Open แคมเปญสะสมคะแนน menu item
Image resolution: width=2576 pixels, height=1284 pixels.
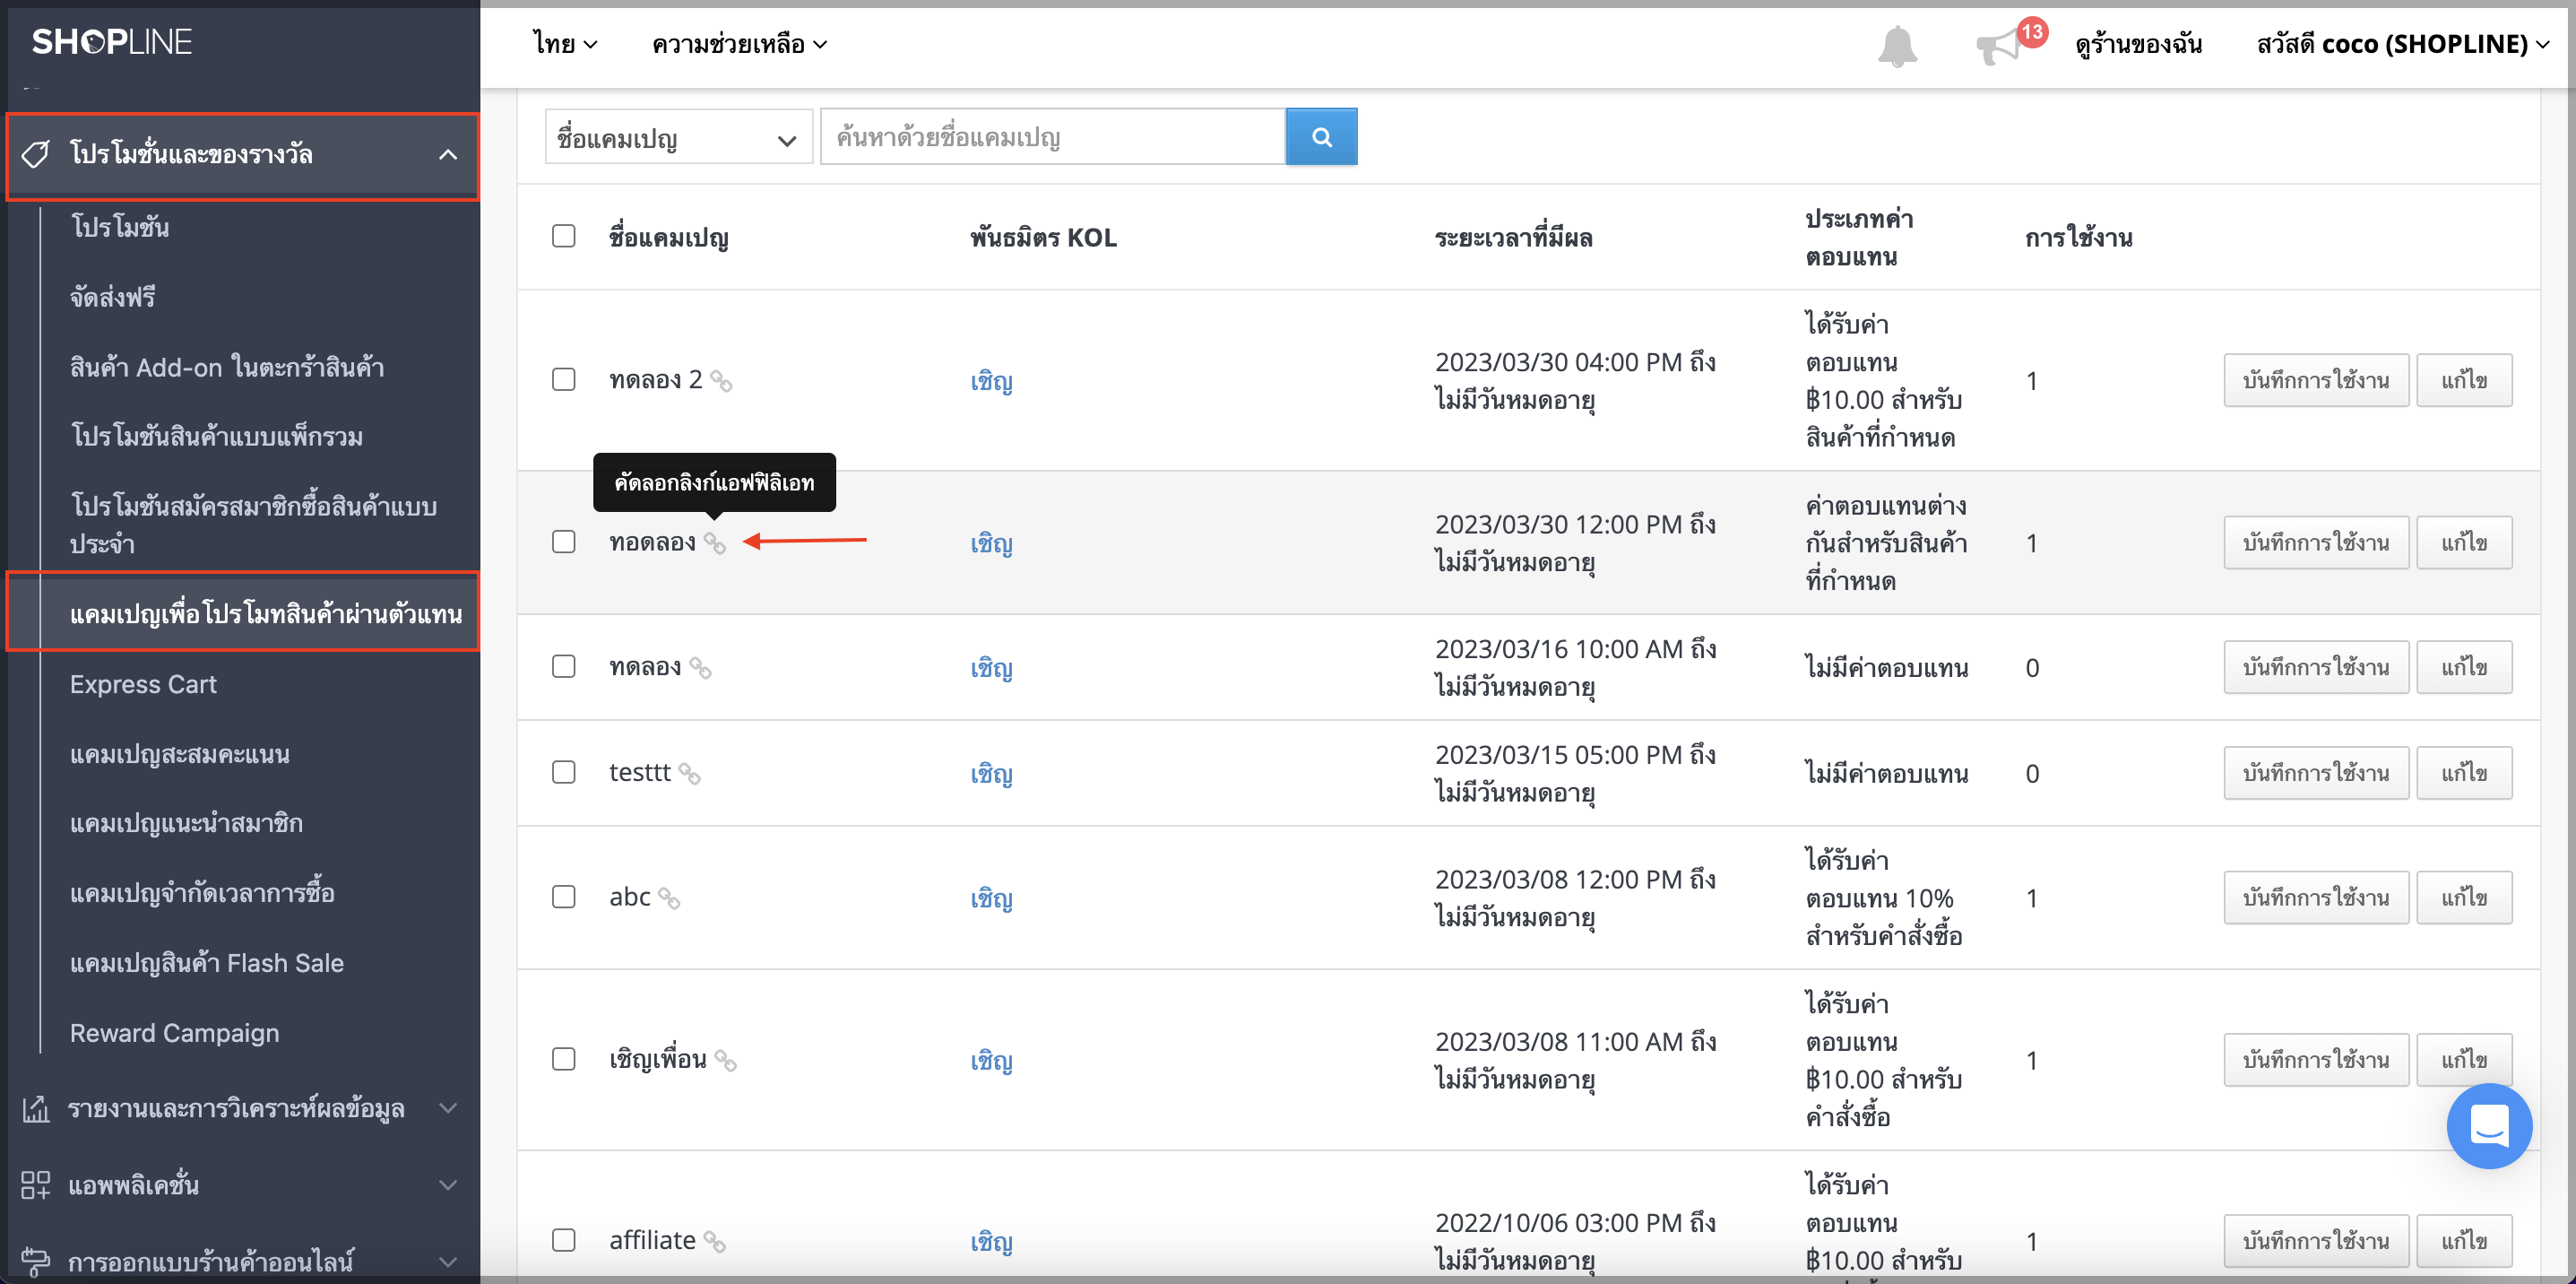pos(180,754)
